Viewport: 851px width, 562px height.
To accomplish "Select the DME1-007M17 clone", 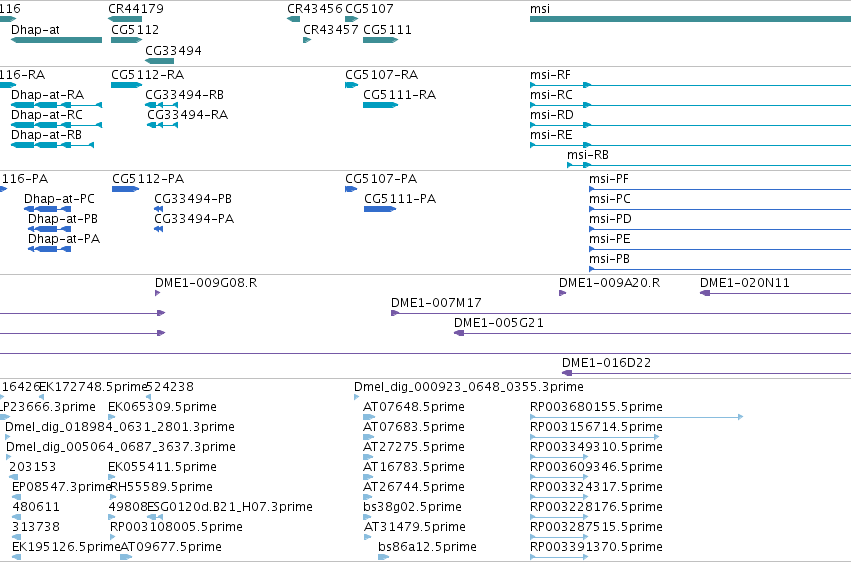I will (x=621, y=314).
